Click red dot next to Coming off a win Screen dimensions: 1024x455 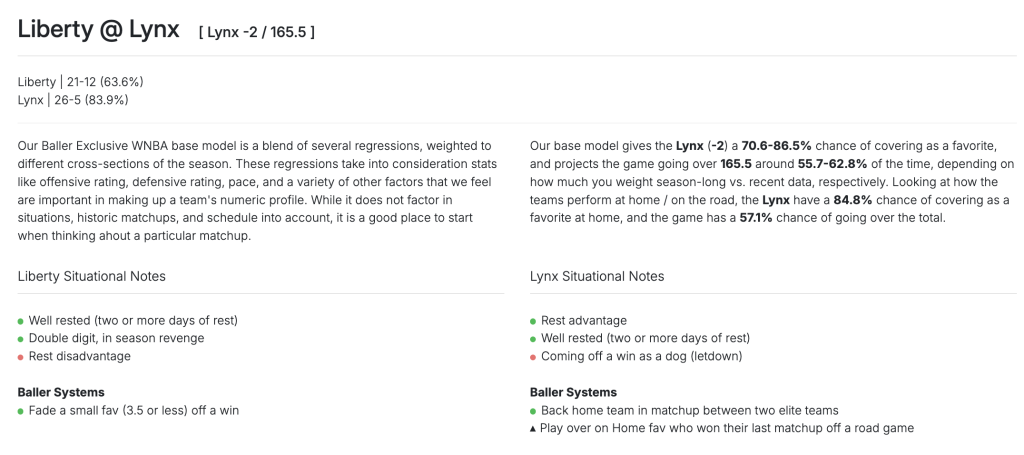[533, 356]
